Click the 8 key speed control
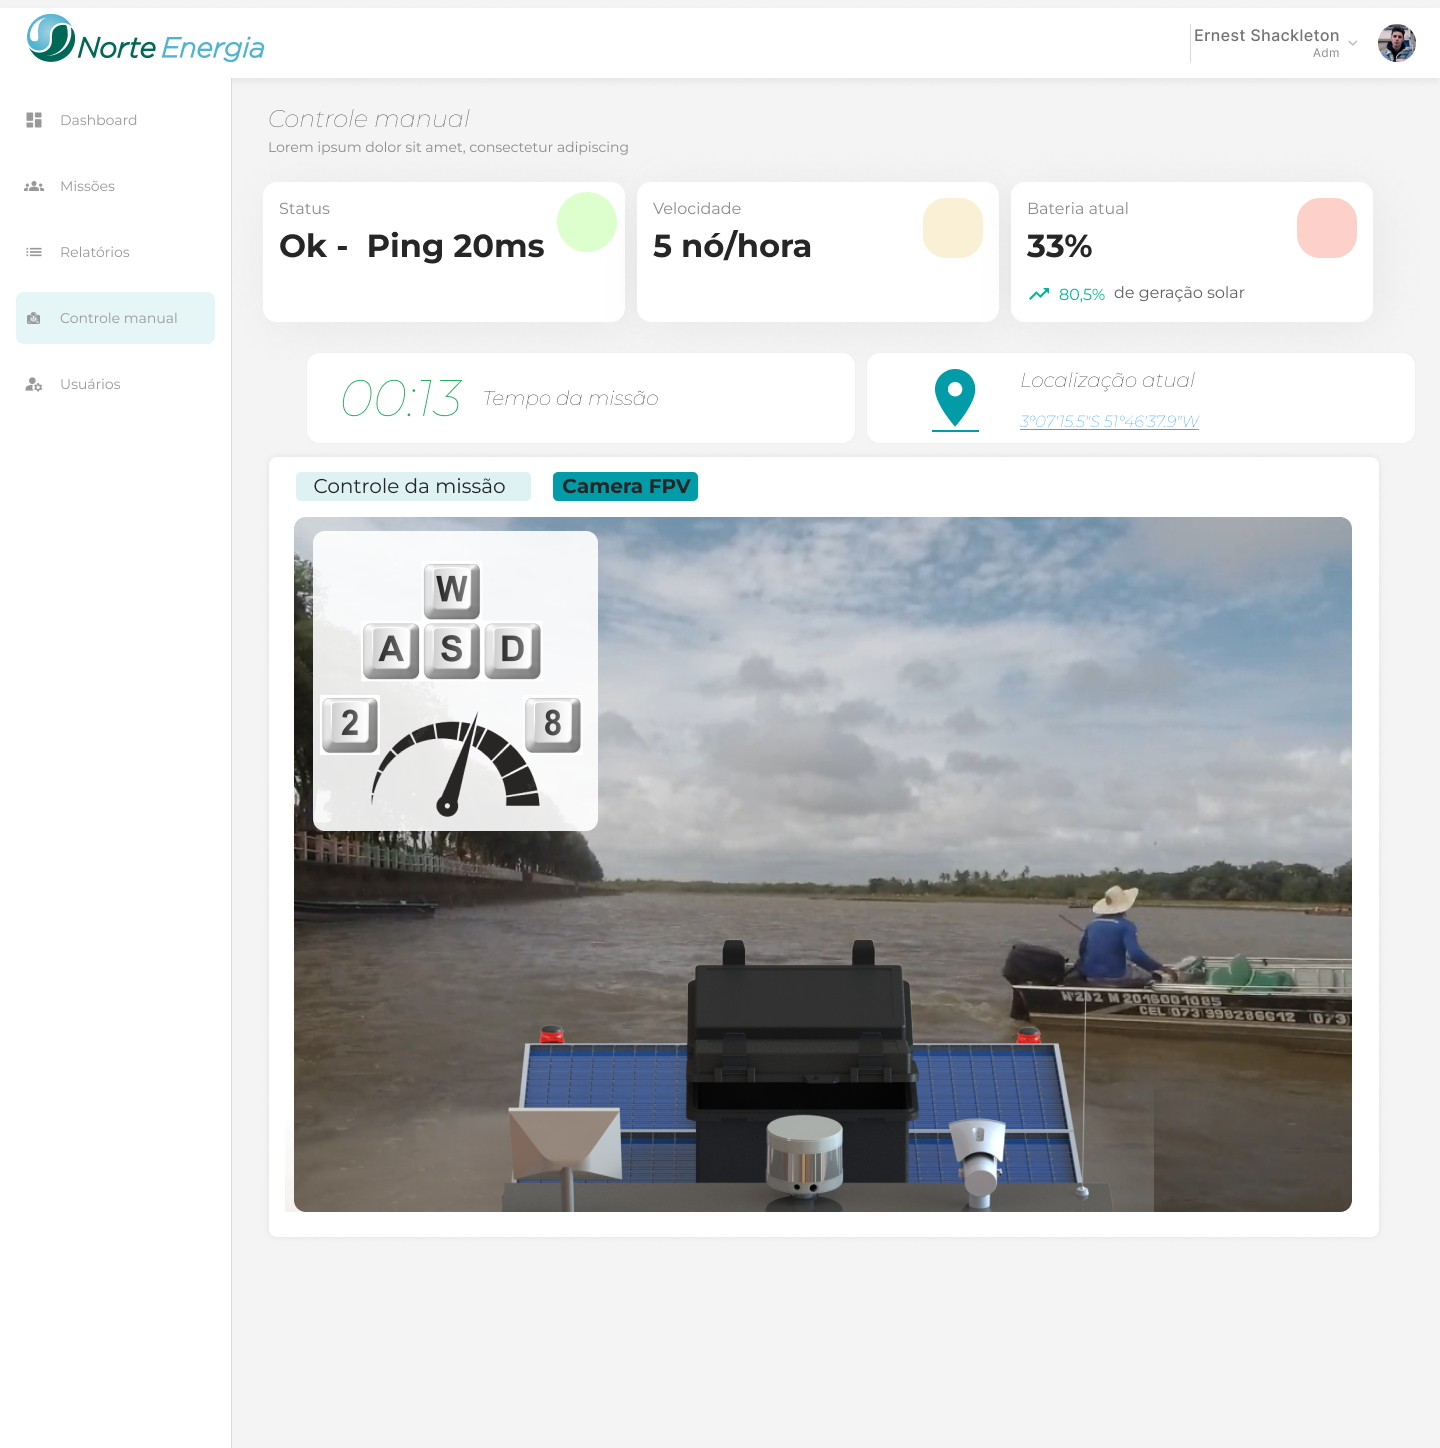1440x1448 pixels. coord(553,724)
